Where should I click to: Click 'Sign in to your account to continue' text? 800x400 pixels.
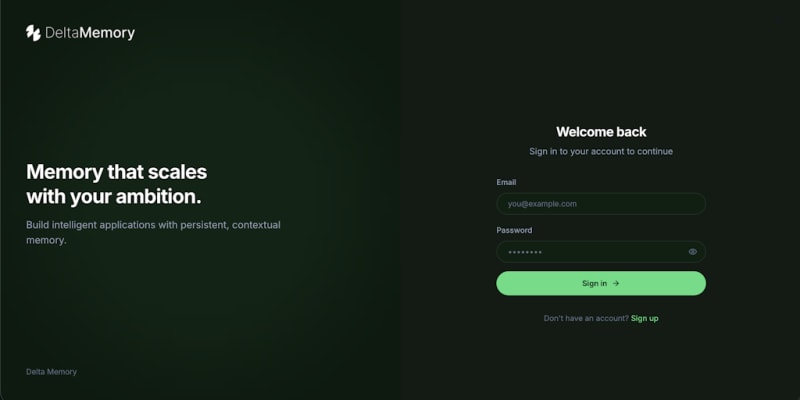click(x=601, y=151)
